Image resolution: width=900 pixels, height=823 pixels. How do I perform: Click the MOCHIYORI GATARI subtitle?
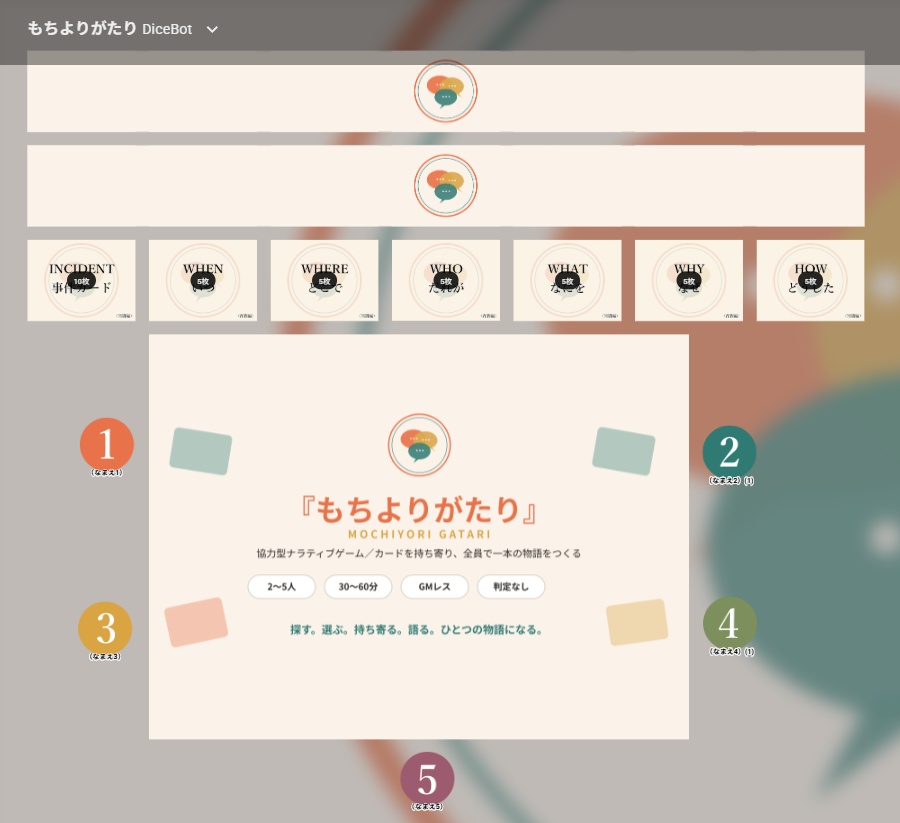(x=420, y=534)
